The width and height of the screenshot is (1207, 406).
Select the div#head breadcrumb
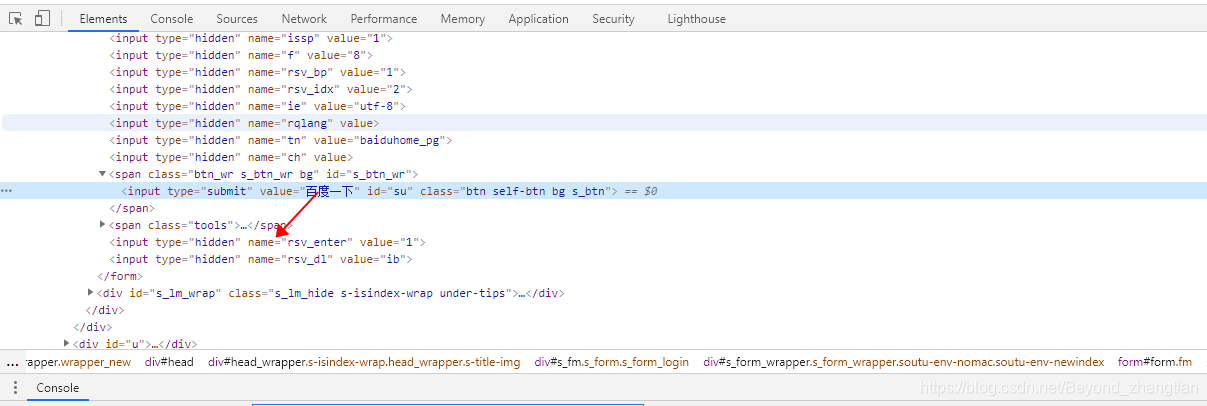point(169,362)
